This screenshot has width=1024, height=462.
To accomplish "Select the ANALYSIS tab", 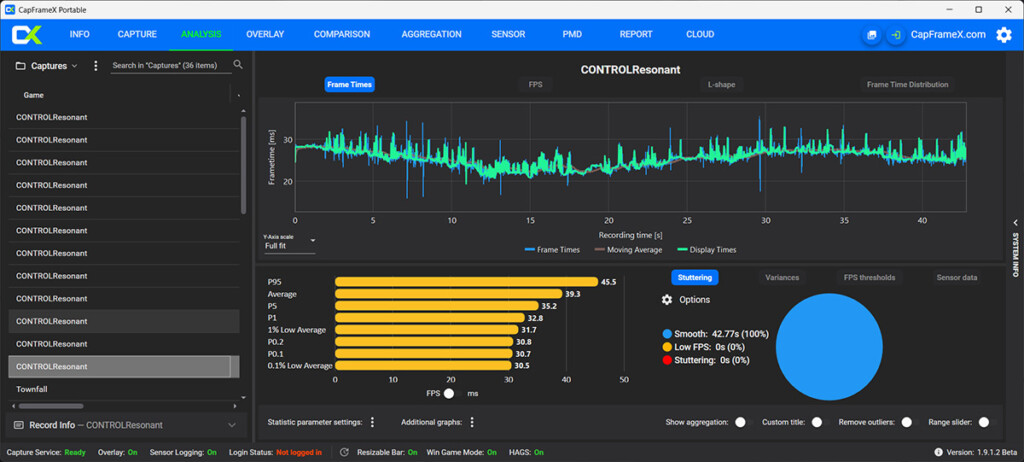I will [x=201, y=35].
